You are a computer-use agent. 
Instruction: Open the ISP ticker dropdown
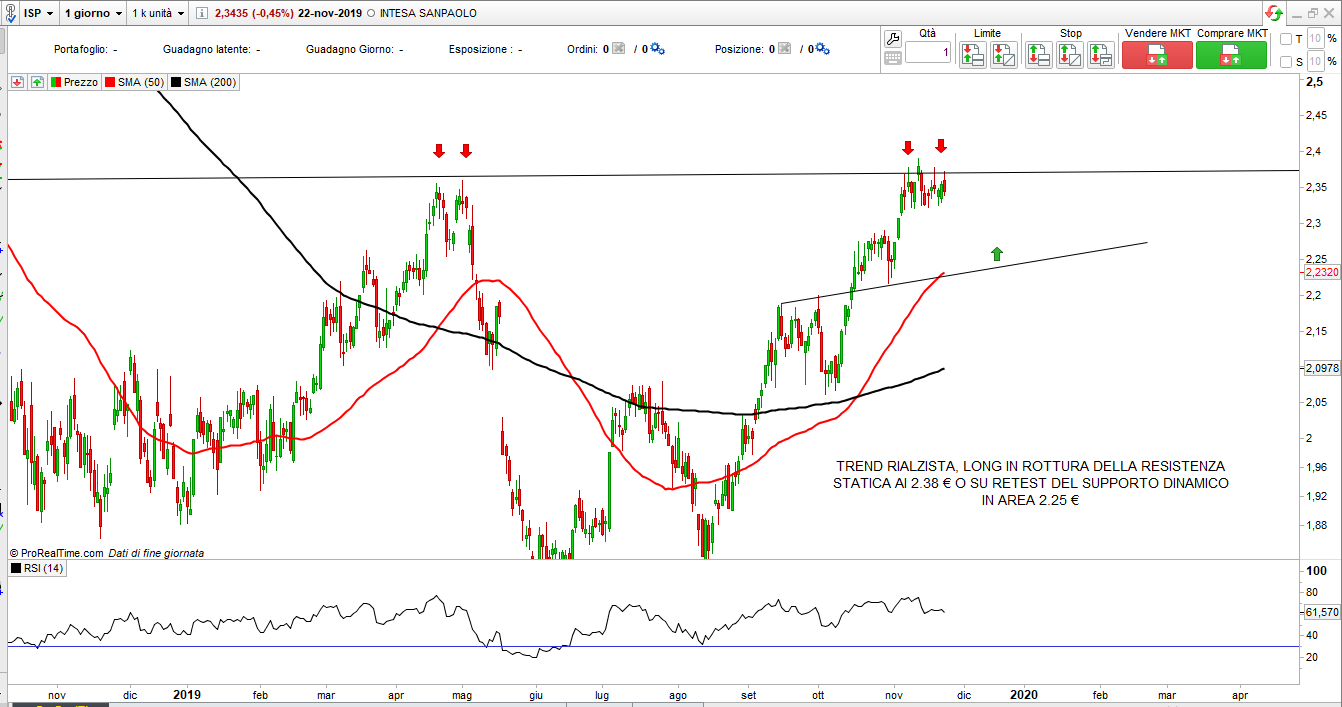click(x=39, y=13)
